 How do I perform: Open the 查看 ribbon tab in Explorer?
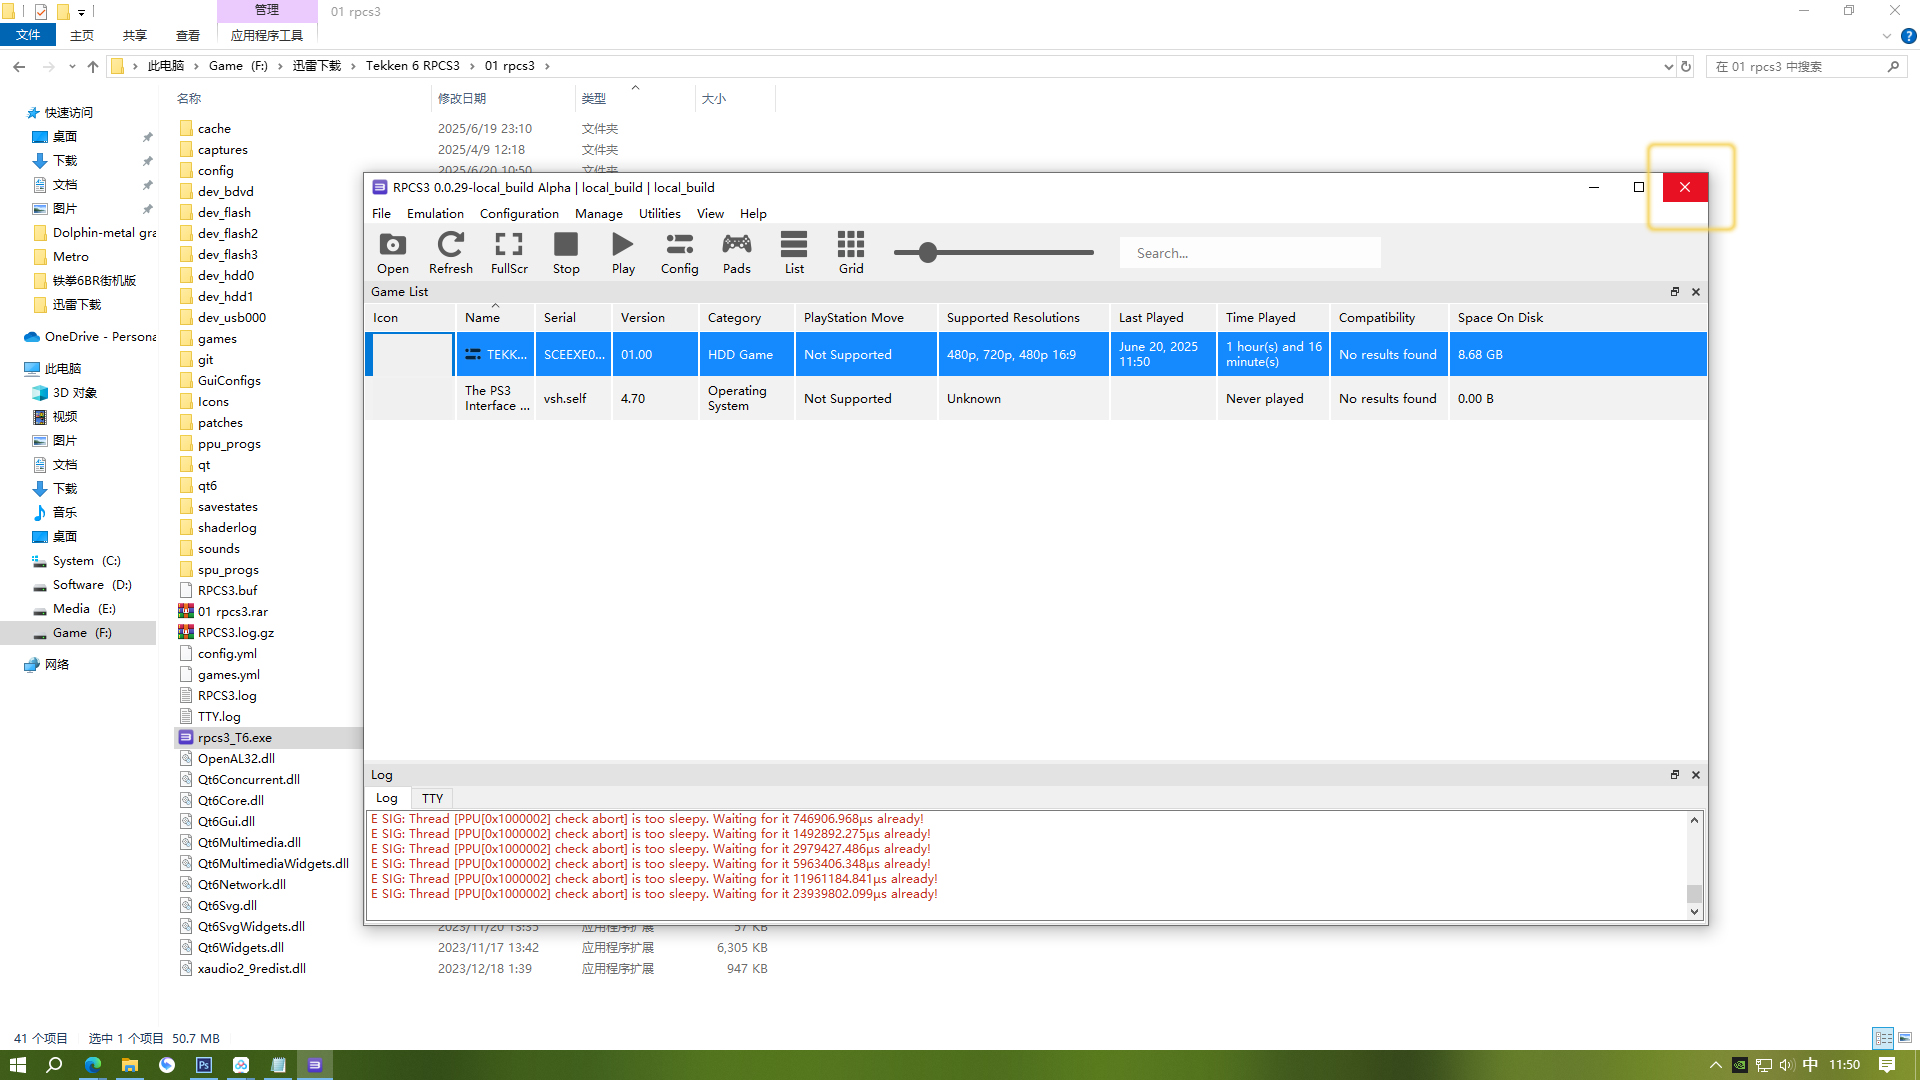coord(187,35)
